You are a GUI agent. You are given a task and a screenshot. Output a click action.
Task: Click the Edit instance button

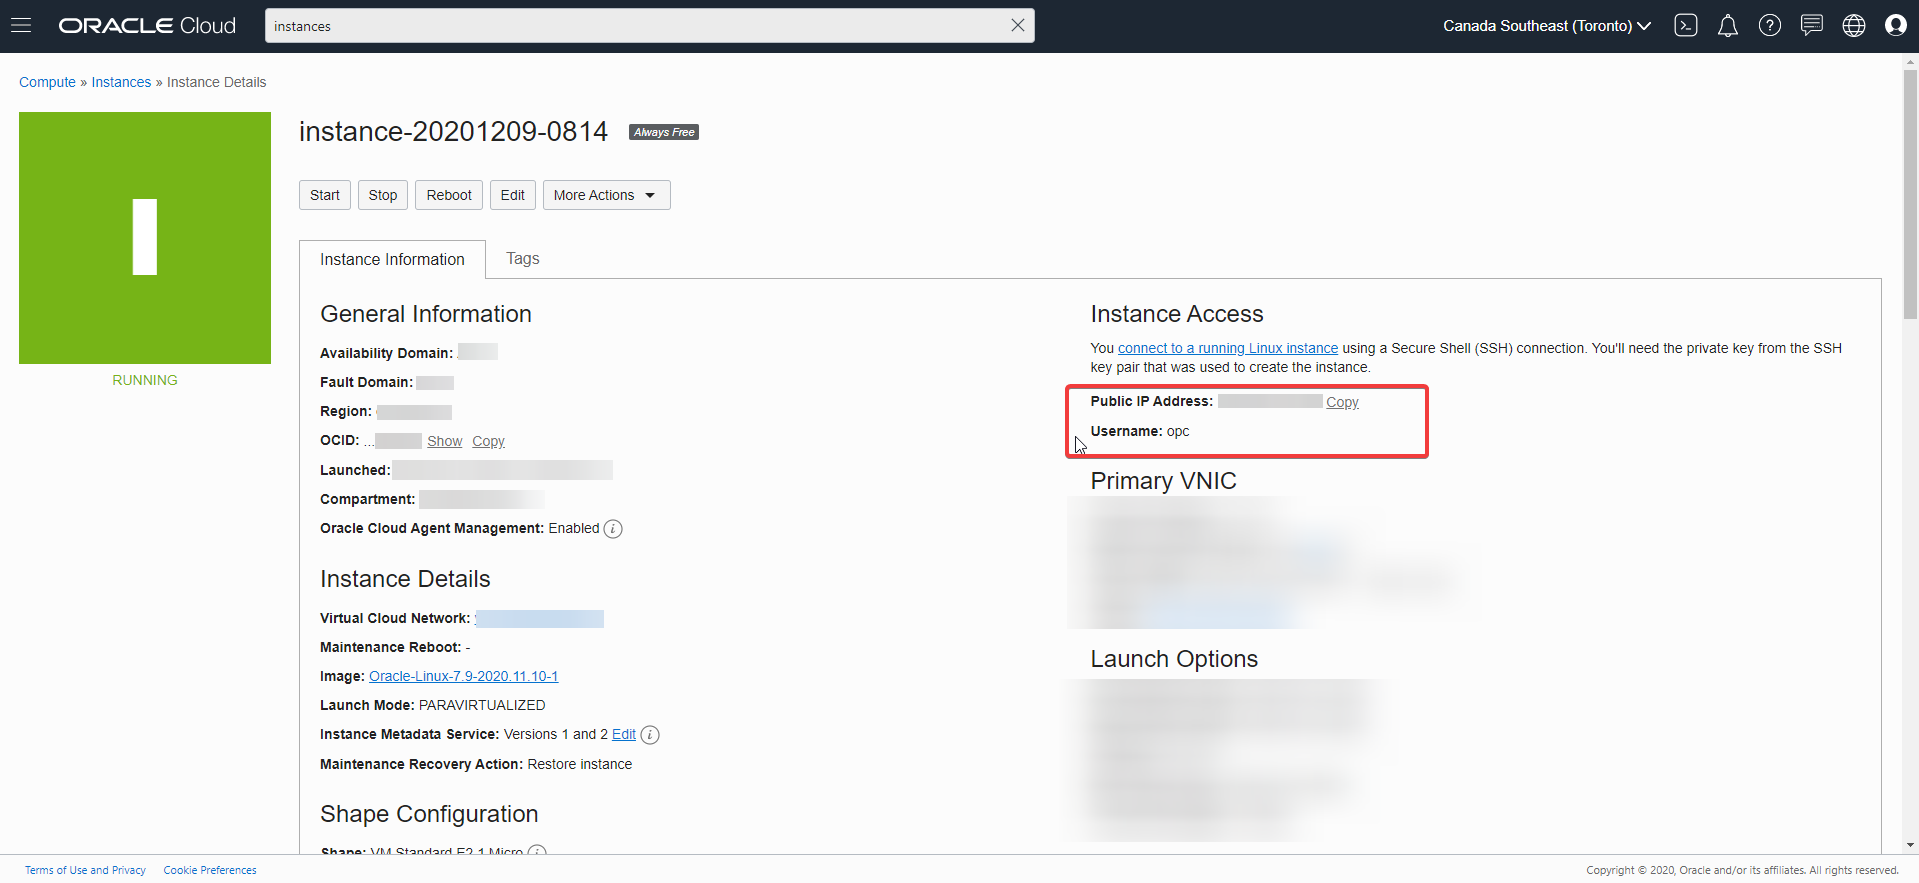513,195
